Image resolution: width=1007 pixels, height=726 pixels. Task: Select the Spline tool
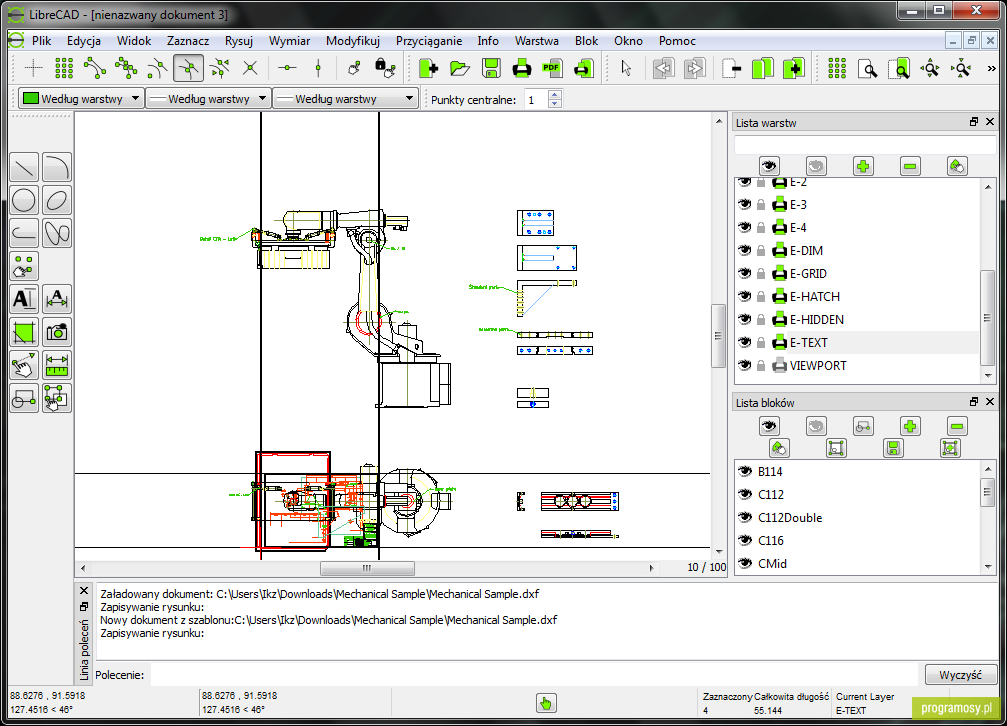pyautogui.click(x=57, y=233)
